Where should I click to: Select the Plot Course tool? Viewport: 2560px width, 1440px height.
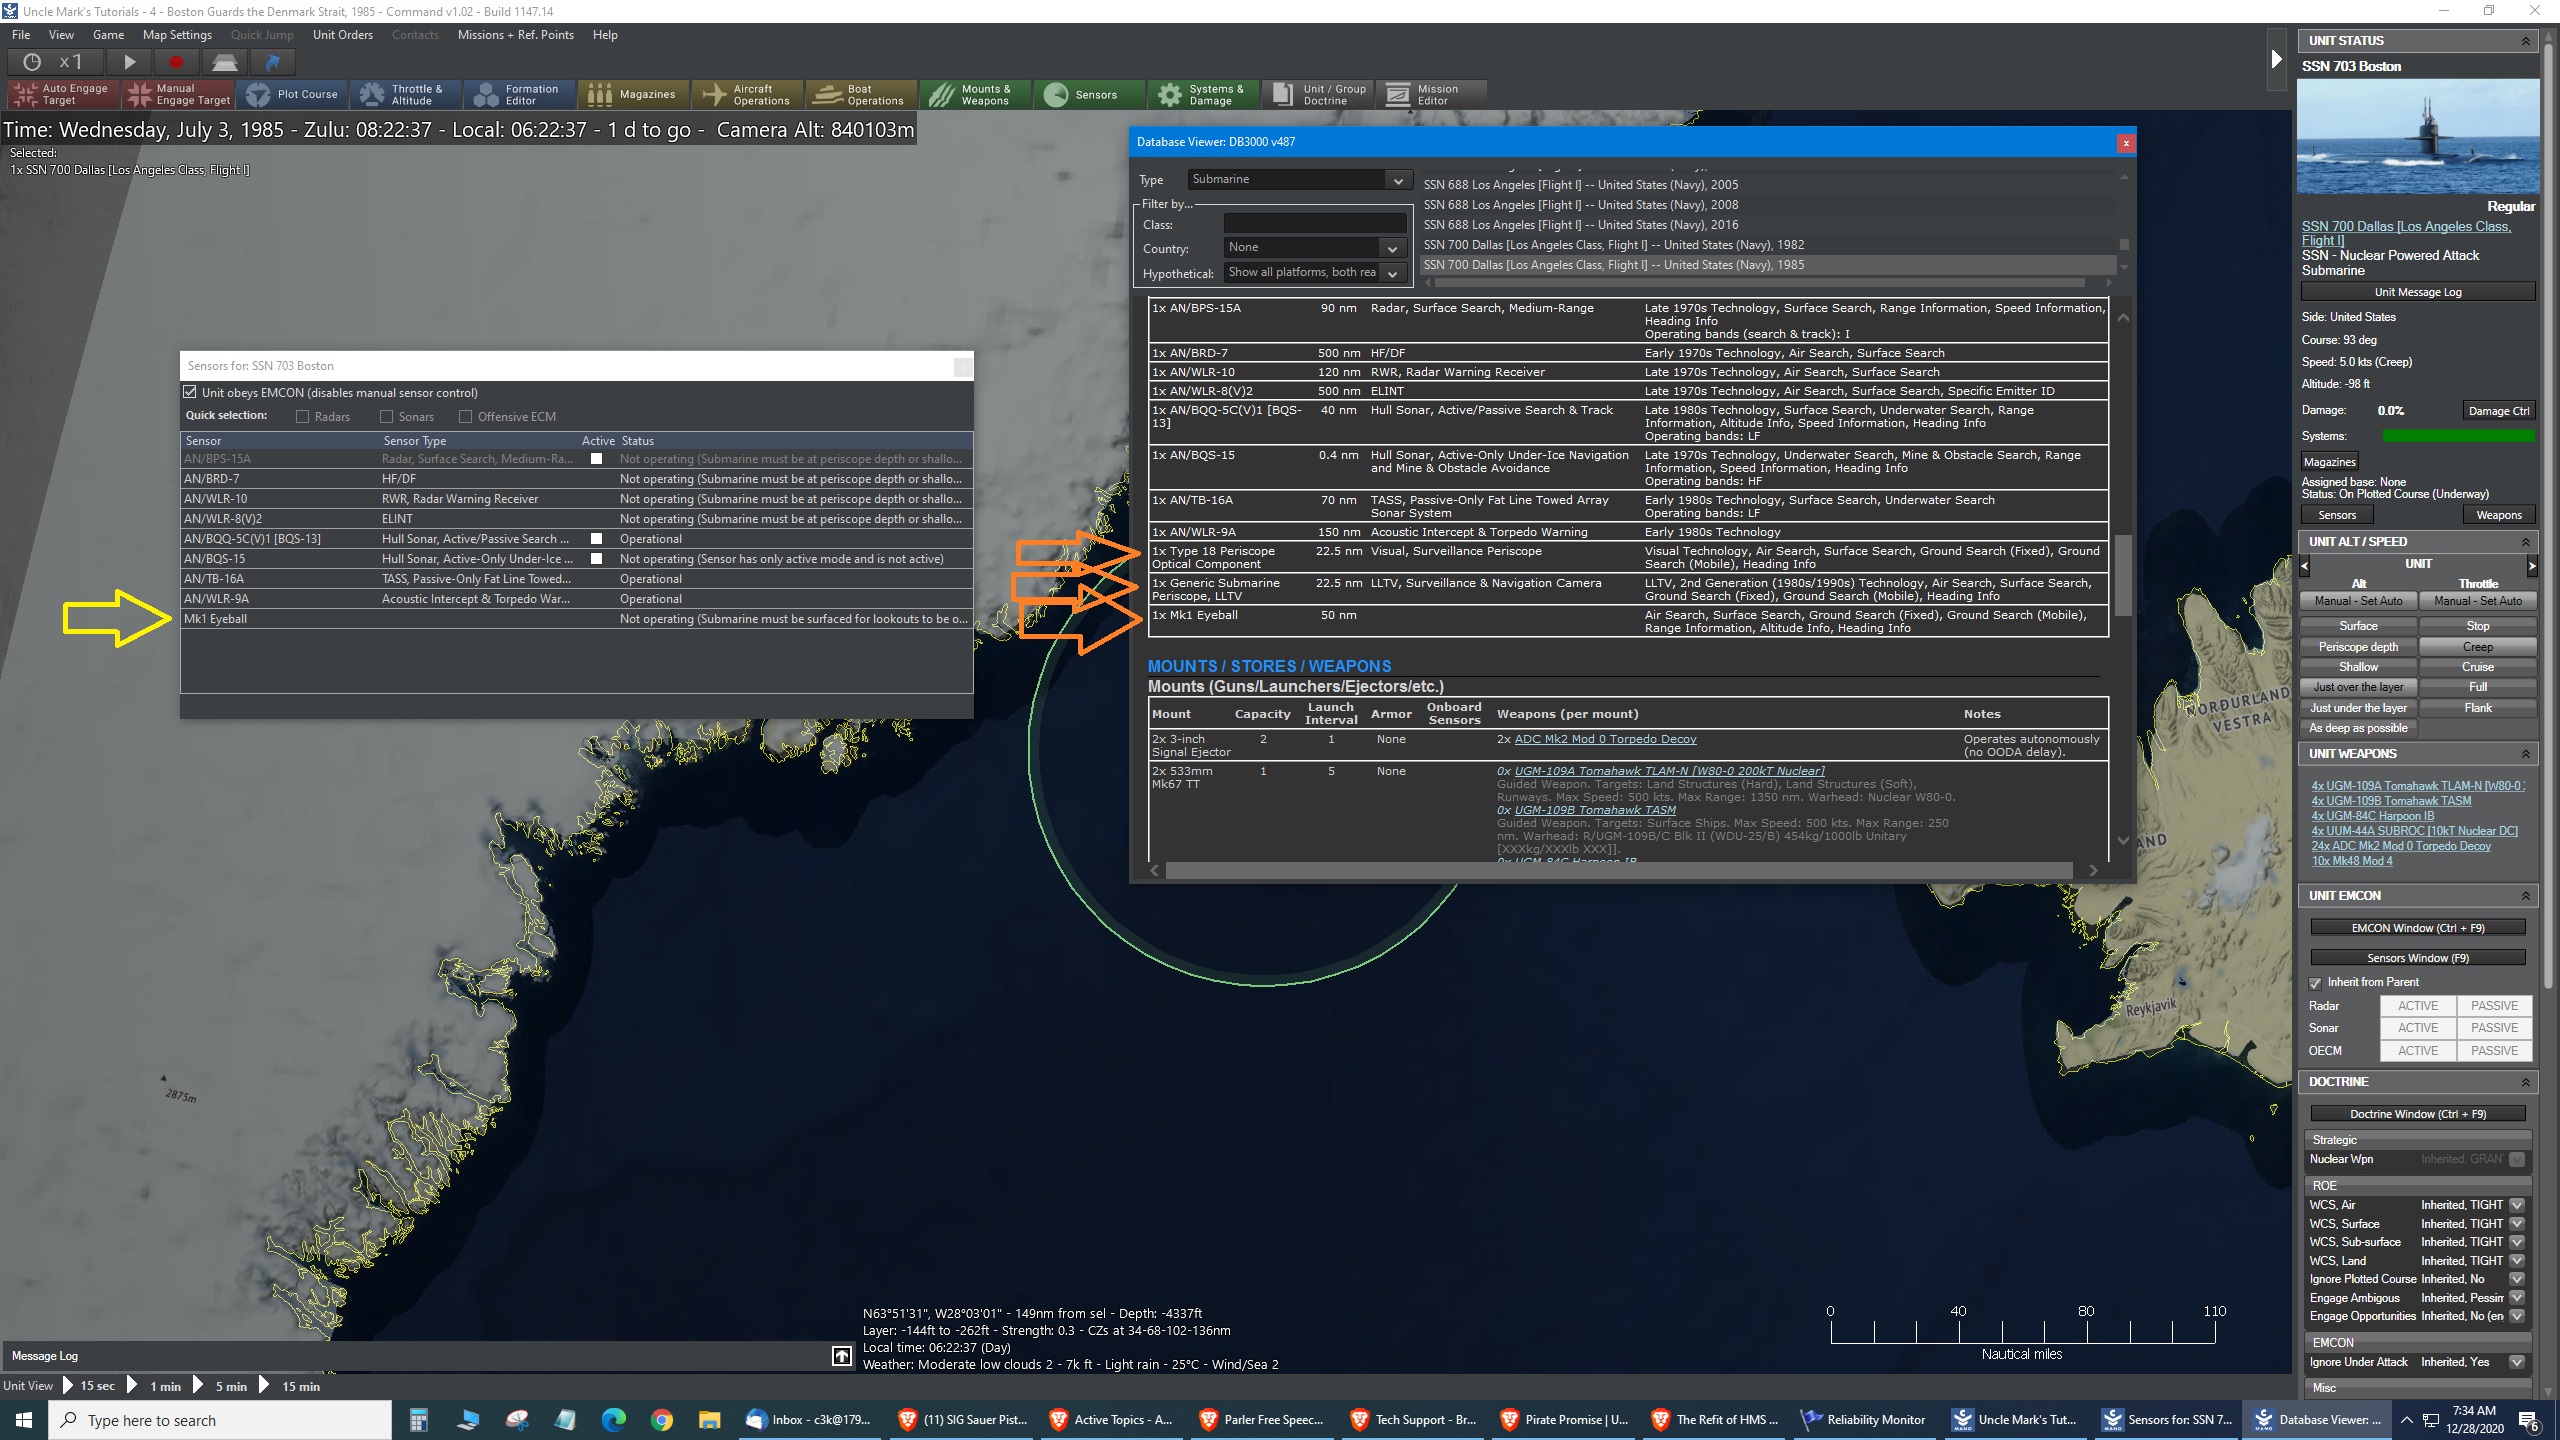(292, 94)
